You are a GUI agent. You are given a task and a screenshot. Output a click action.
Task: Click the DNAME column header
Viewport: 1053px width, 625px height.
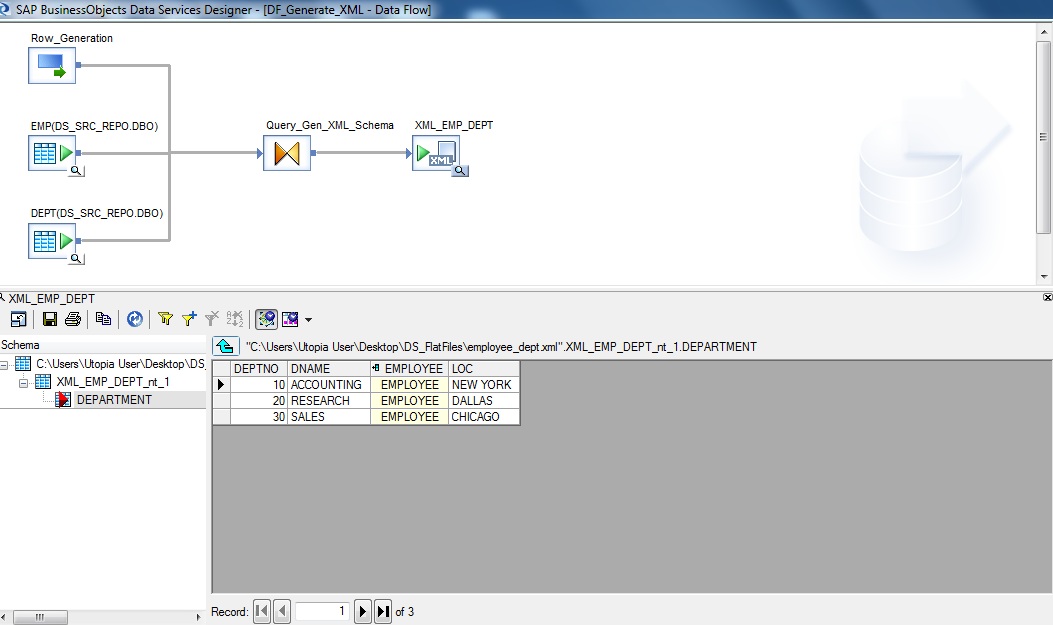tap(329, 369)
